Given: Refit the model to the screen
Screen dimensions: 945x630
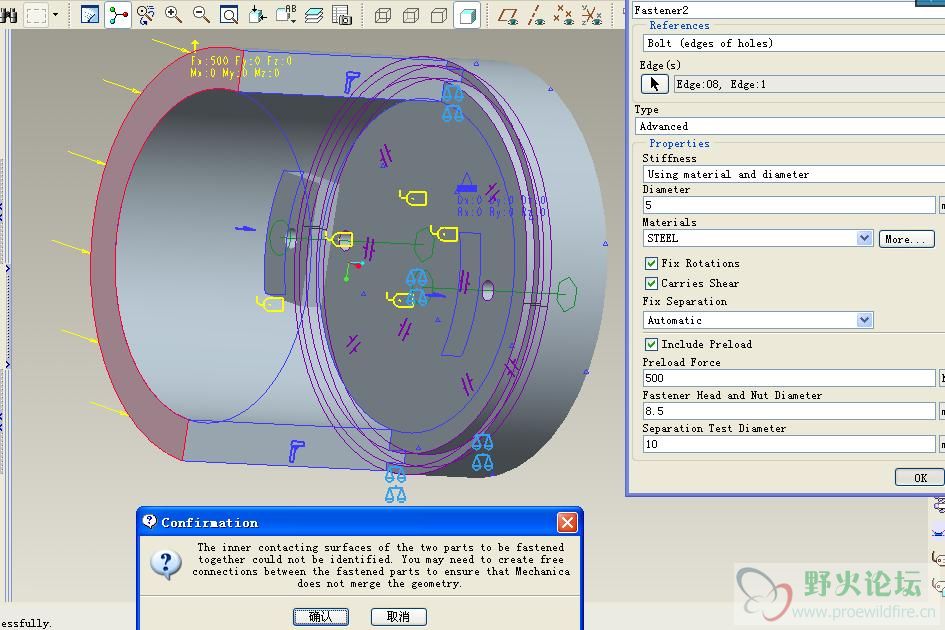Looking at the screenshot, I should pyautogui.click(x=229, y=14).
